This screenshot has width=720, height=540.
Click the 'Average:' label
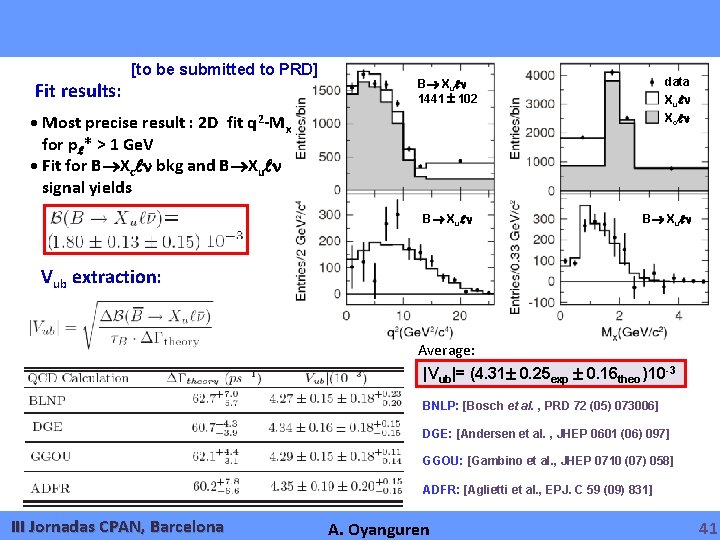tap(446, 350)
